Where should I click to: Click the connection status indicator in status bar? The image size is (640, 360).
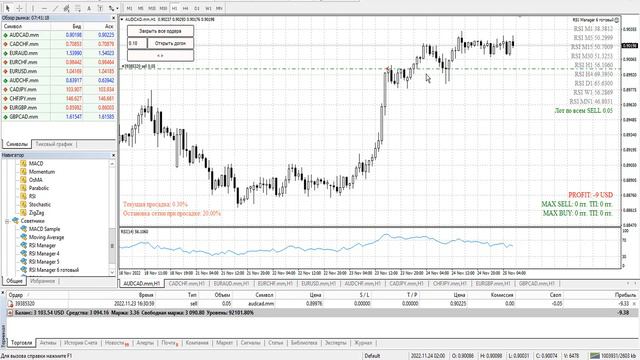point(613,356)
